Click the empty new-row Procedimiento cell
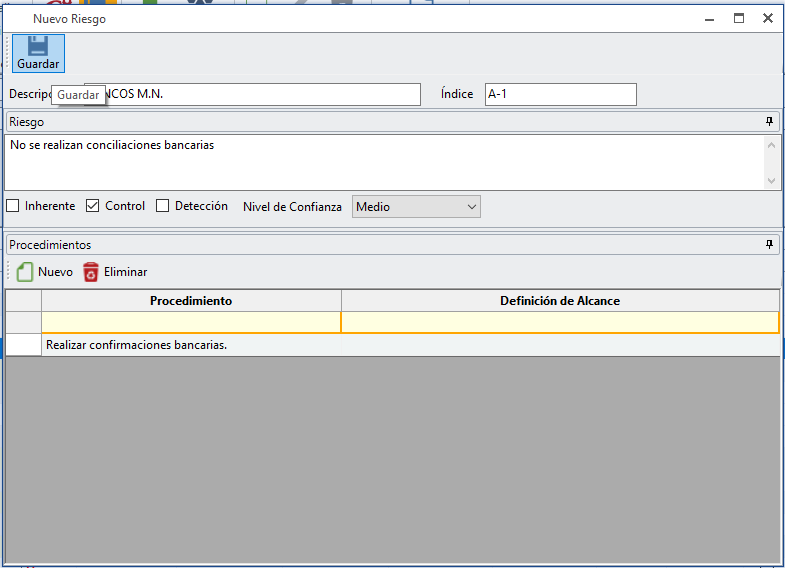 point(191,323)
